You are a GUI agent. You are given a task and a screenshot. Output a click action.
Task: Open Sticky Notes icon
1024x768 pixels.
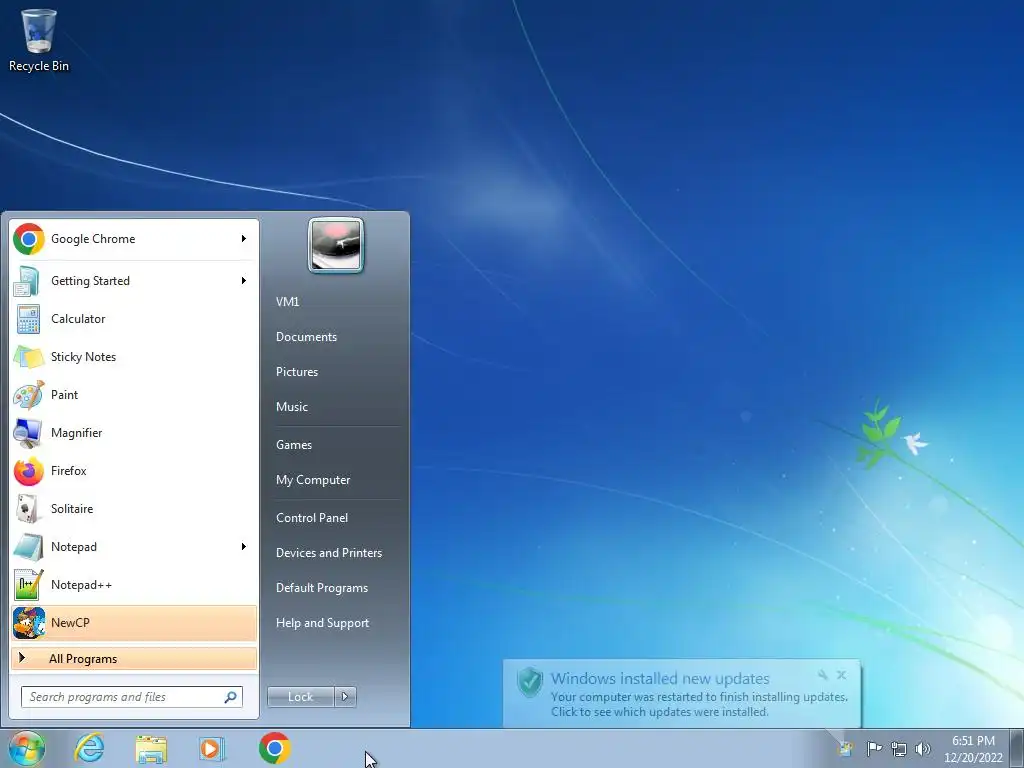click(x=27, y=357)
